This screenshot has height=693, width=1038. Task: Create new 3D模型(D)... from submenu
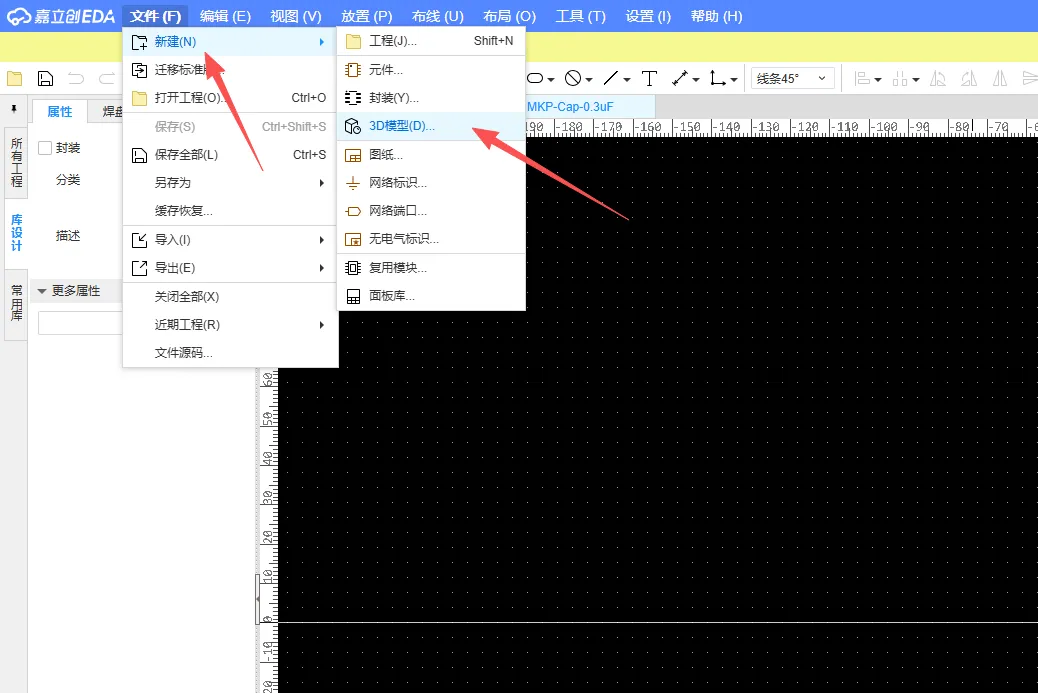431,126
